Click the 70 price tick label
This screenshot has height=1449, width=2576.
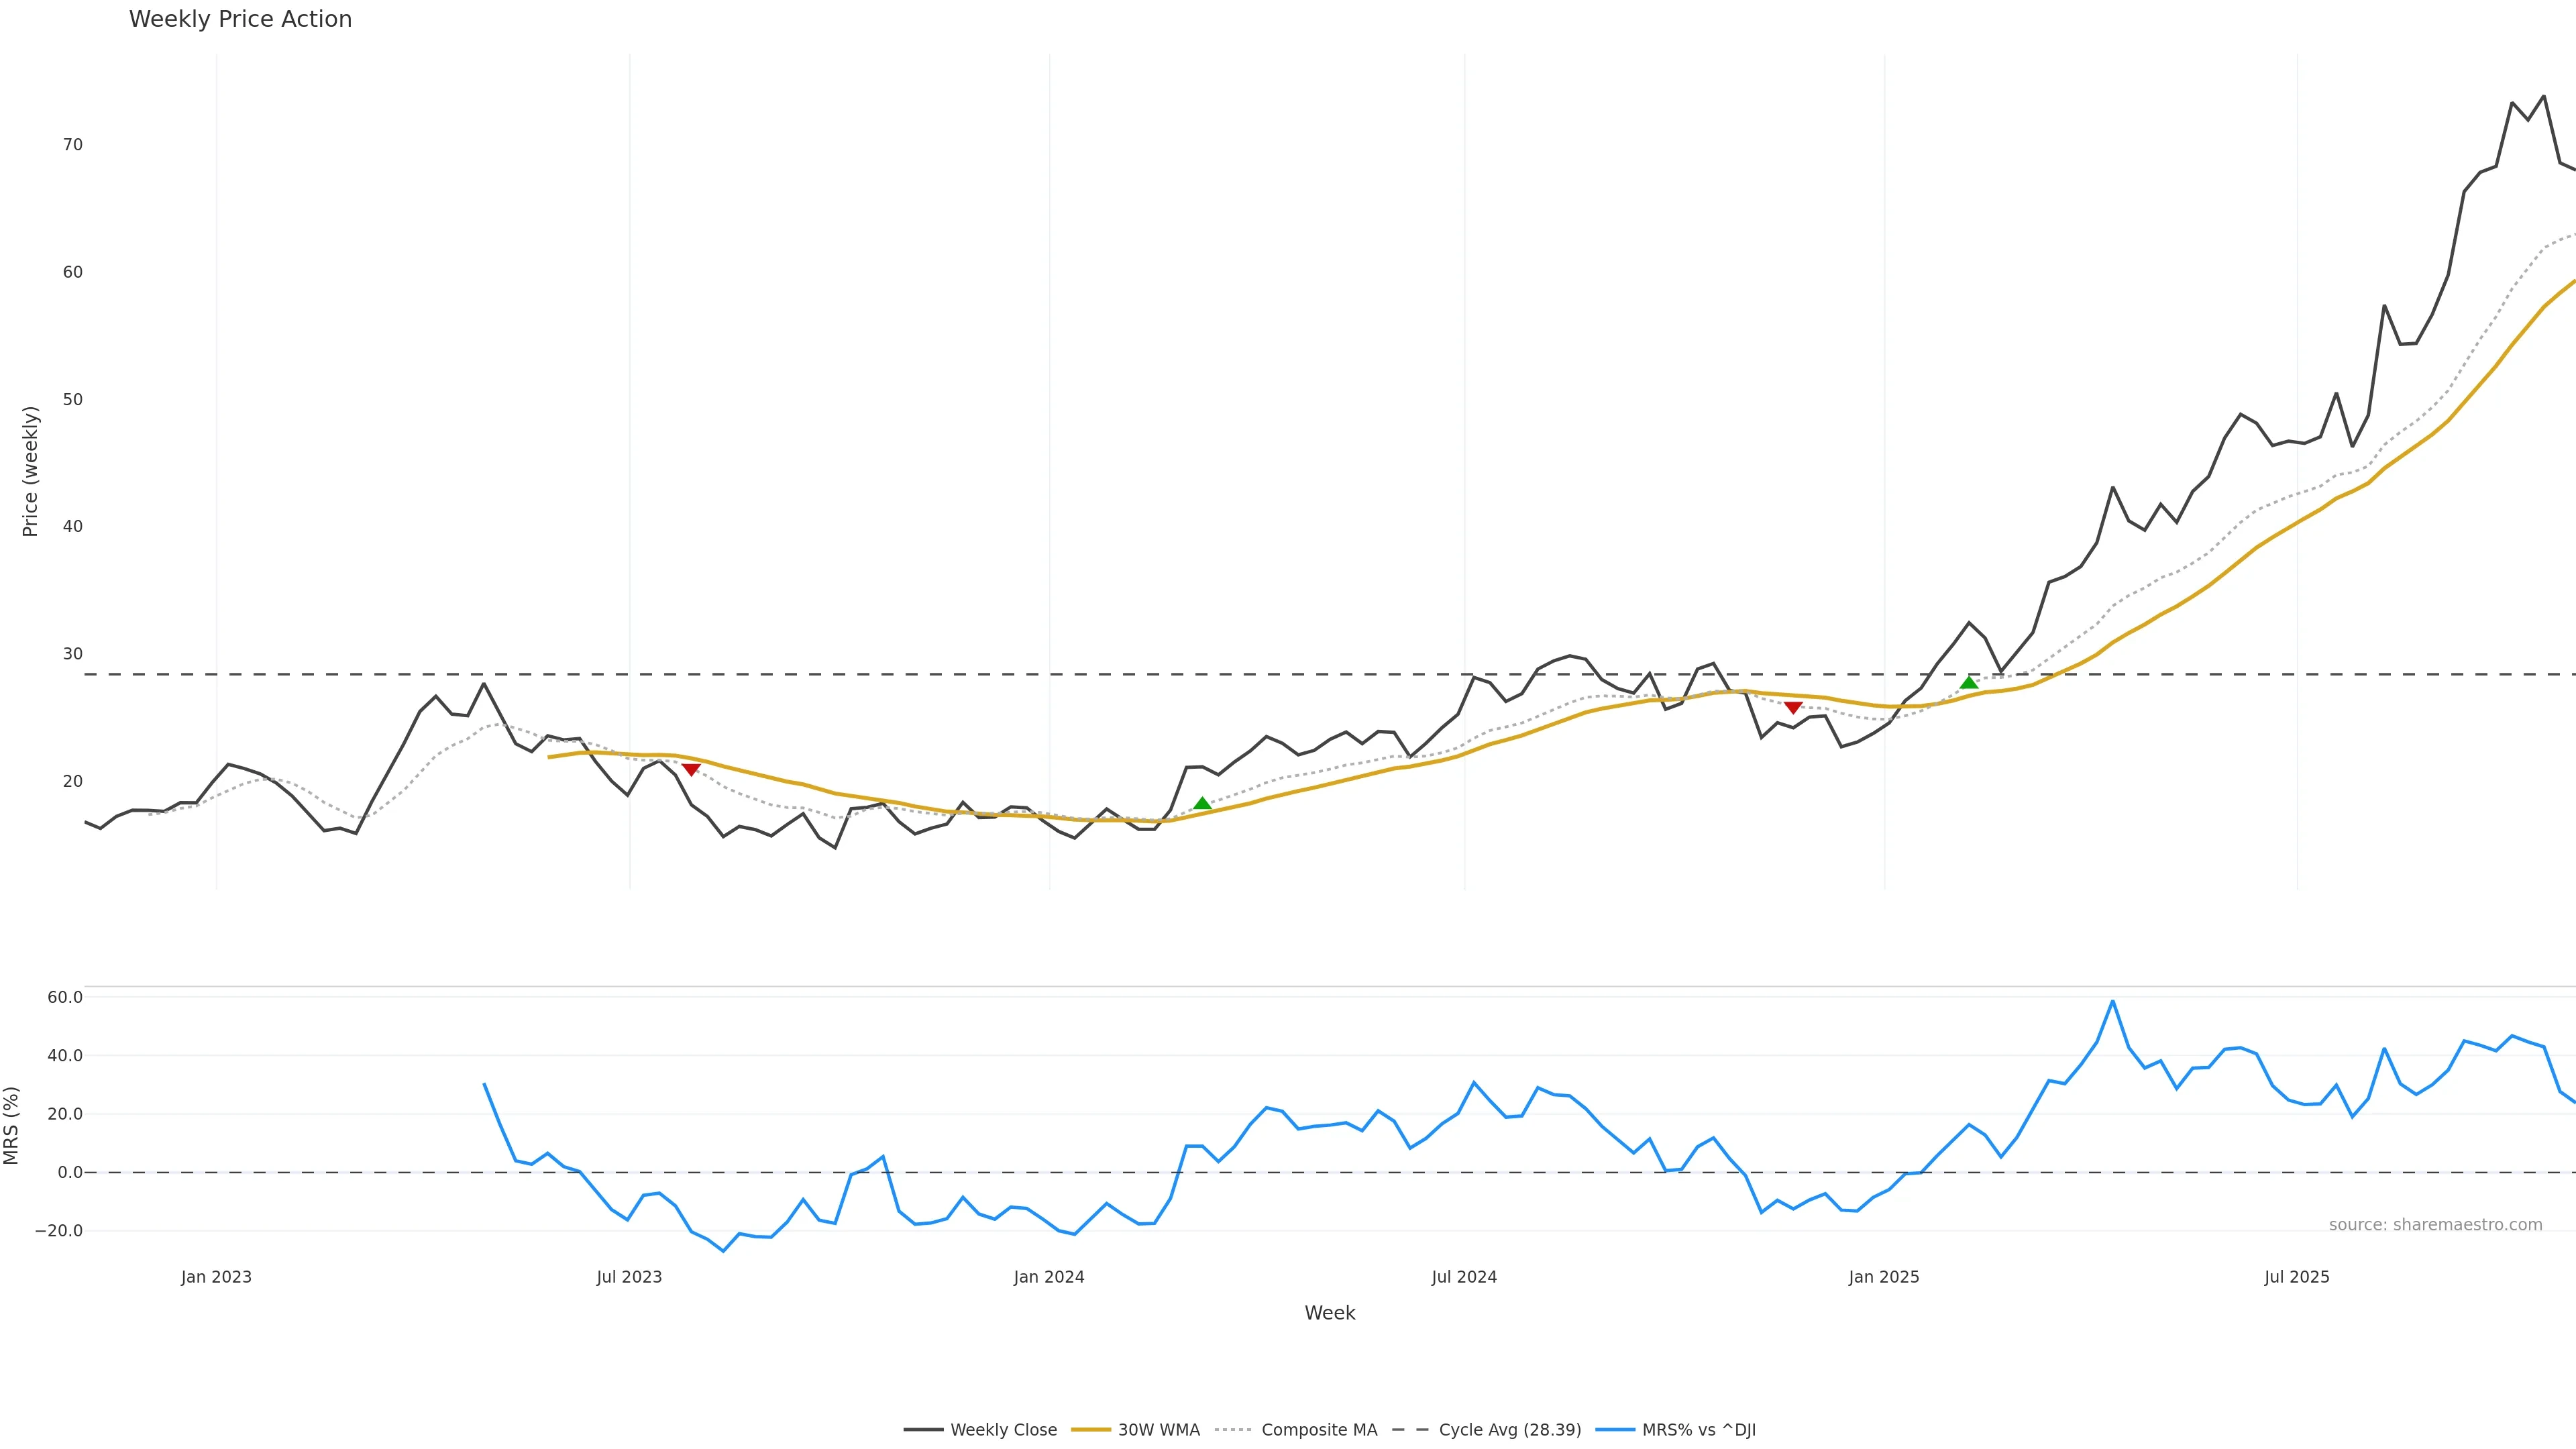tap(72, 145)
